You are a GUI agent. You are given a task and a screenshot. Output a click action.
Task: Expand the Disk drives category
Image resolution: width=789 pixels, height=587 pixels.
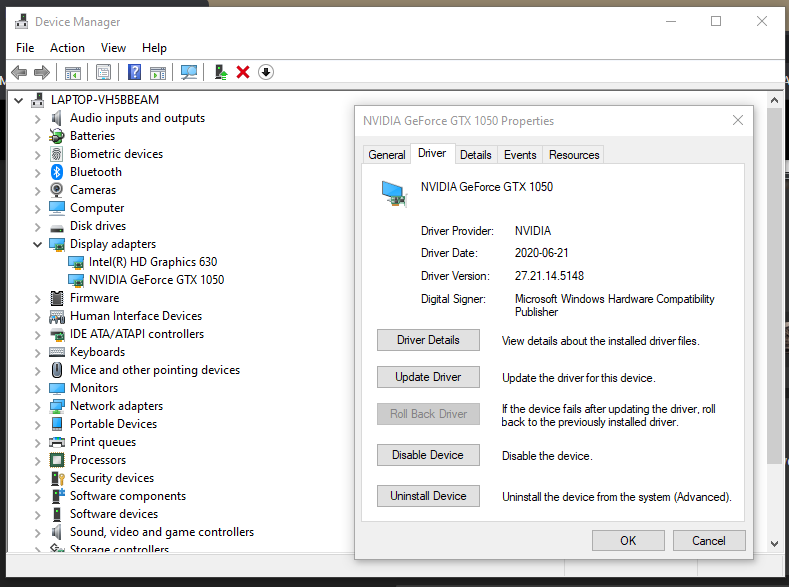pos(37,227)
